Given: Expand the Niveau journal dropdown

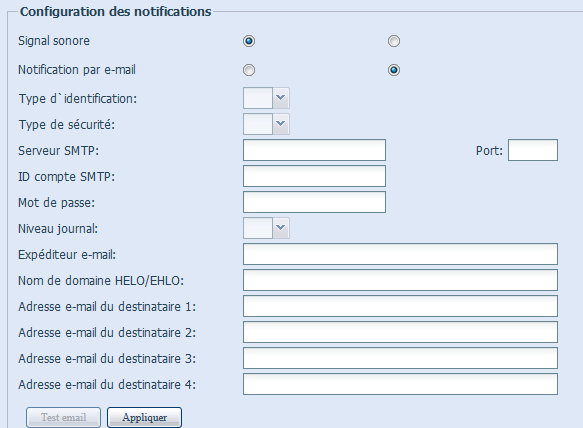Looking at the screenshot, I should [x=281, y=228].
